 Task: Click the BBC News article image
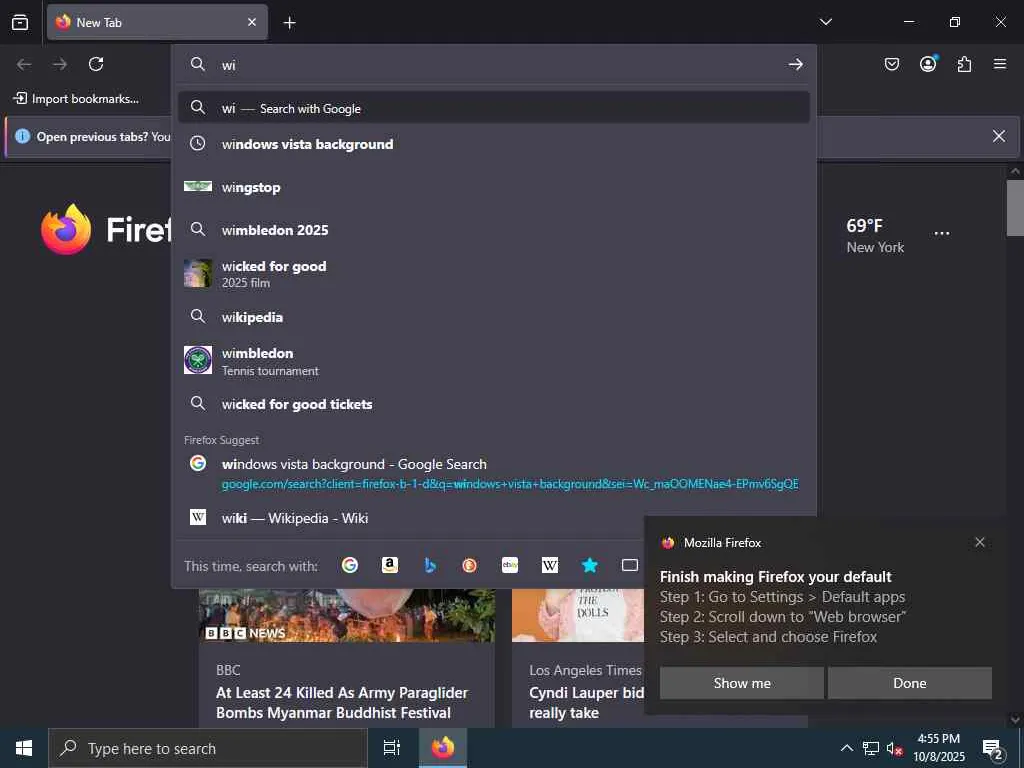pos(347,615)
